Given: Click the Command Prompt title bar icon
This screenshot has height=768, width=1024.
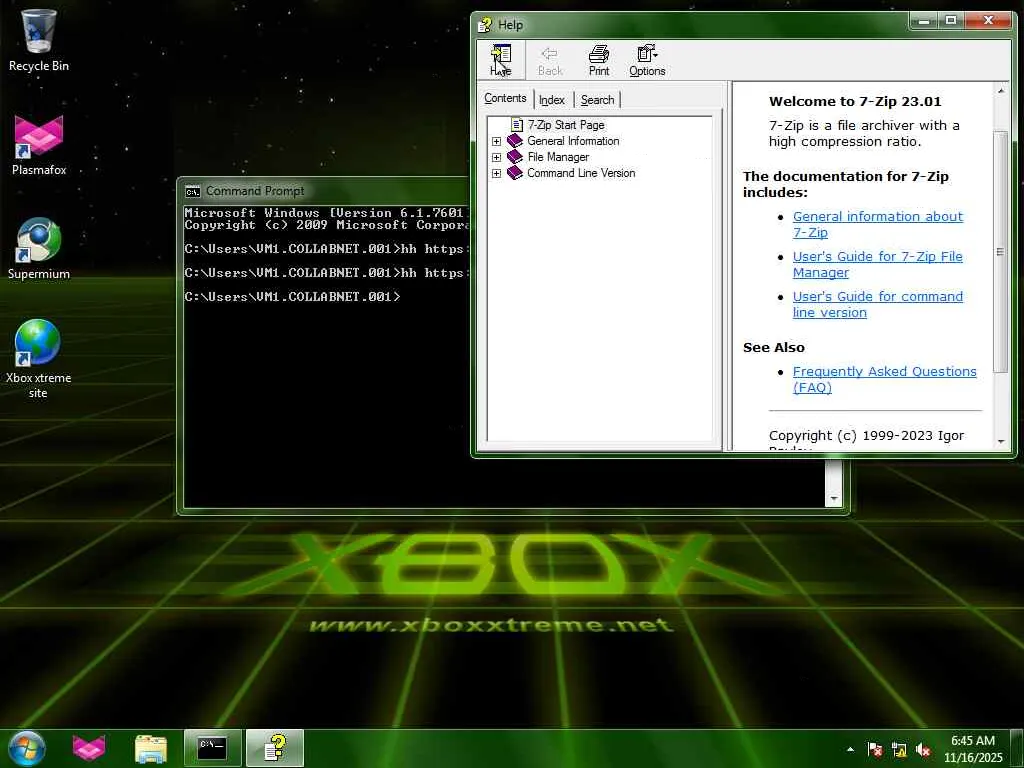Looking at the screenshot, I should point(193,191).
